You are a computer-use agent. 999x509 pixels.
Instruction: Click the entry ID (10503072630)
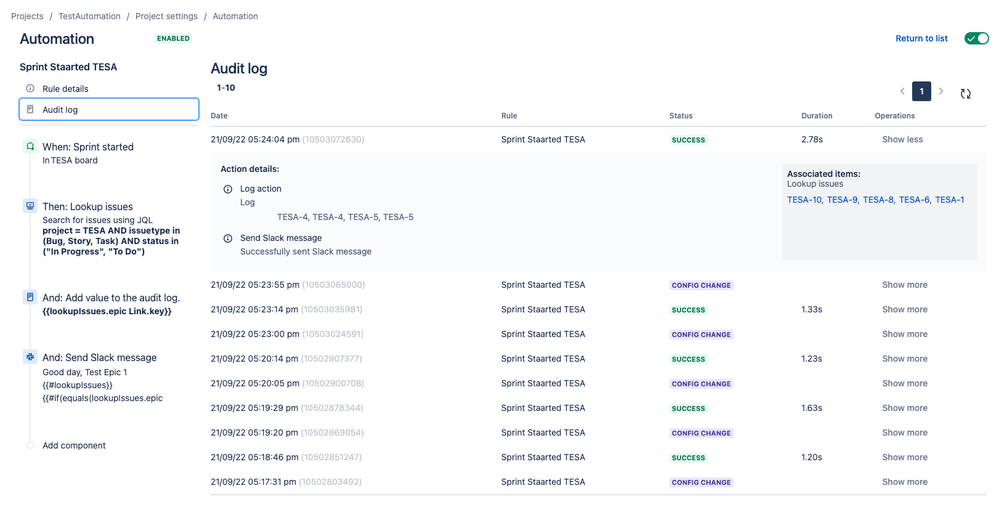click(333, 140)
